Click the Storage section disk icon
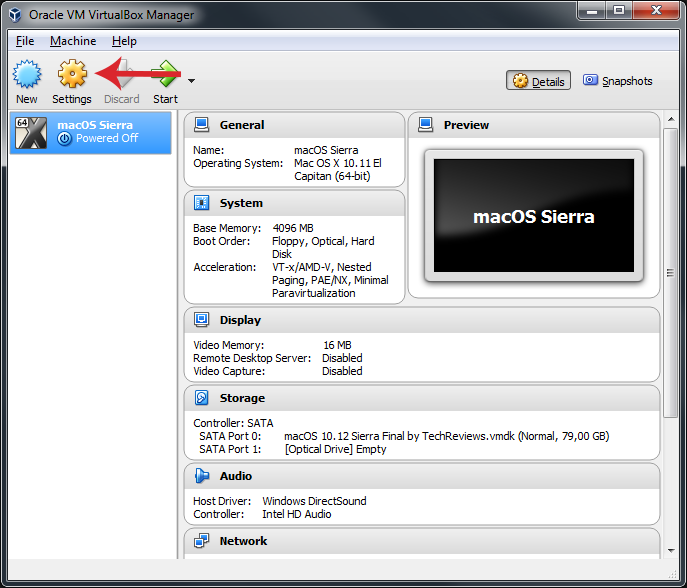Screen dimensions: 687x588 202,398
